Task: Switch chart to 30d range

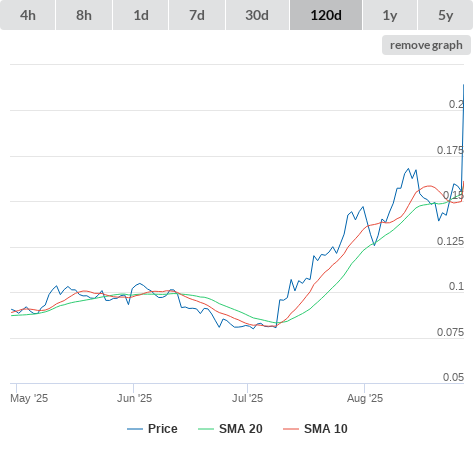Action: [257, 15]
